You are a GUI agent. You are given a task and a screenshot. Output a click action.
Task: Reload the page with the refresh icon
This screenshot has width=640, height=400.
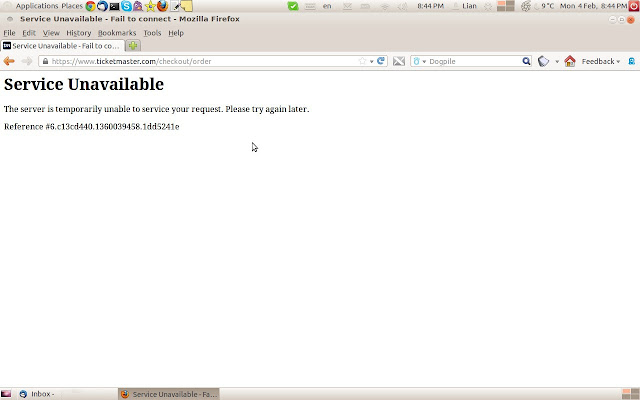[x=381, y=61]
